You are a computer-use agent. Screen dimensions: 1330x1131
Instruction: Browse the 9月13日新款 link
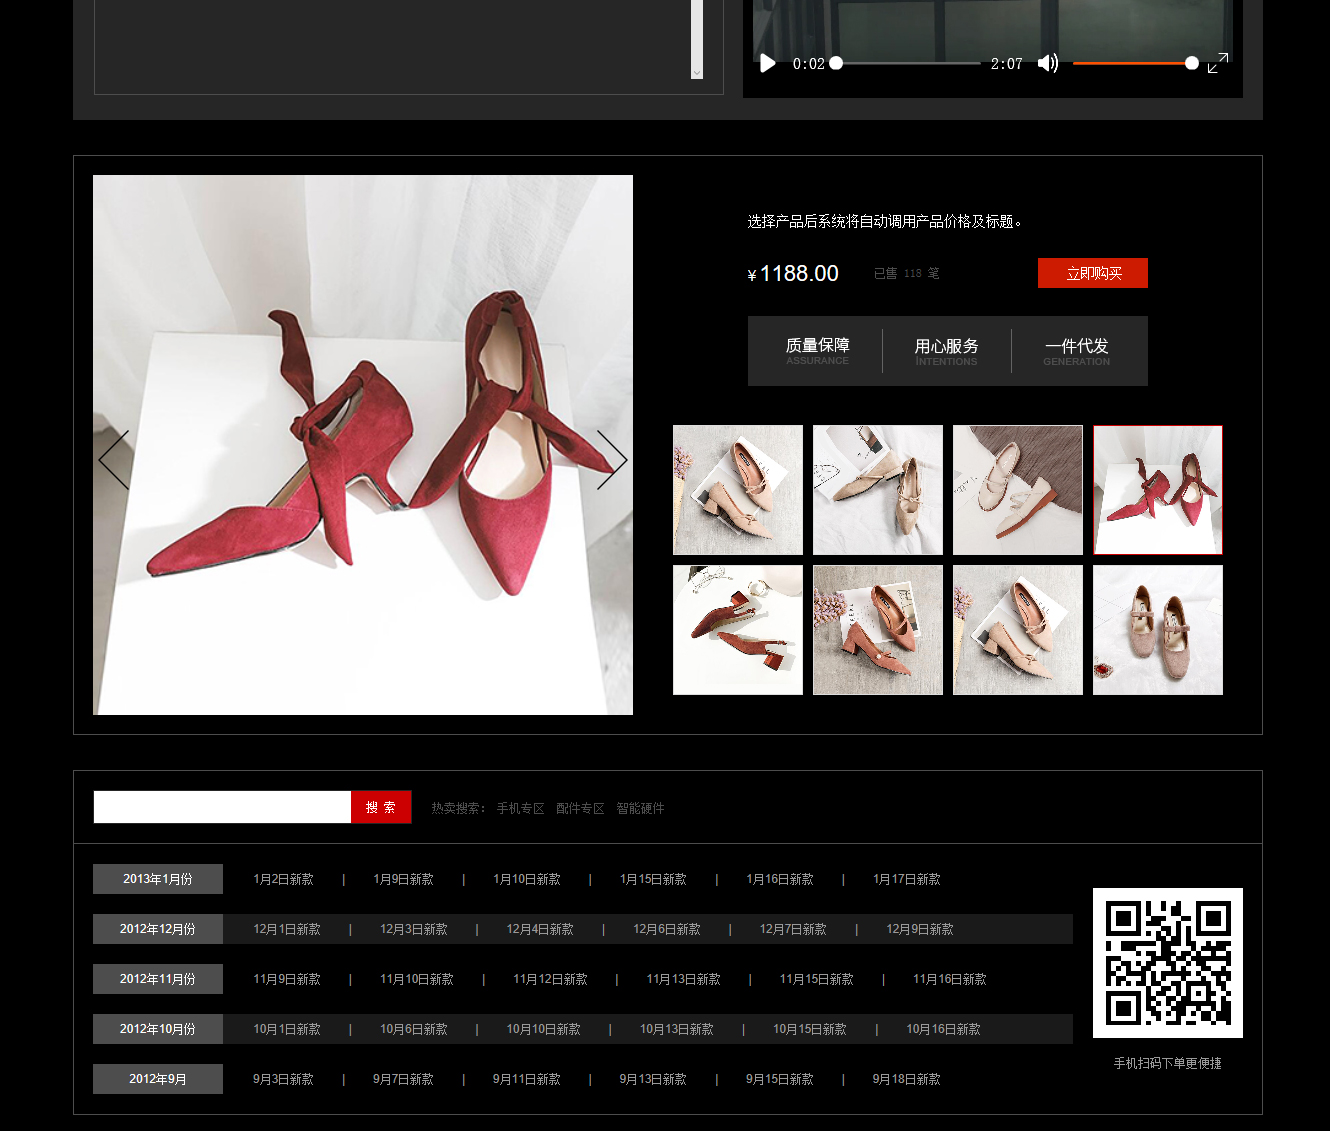point(653,1079)
